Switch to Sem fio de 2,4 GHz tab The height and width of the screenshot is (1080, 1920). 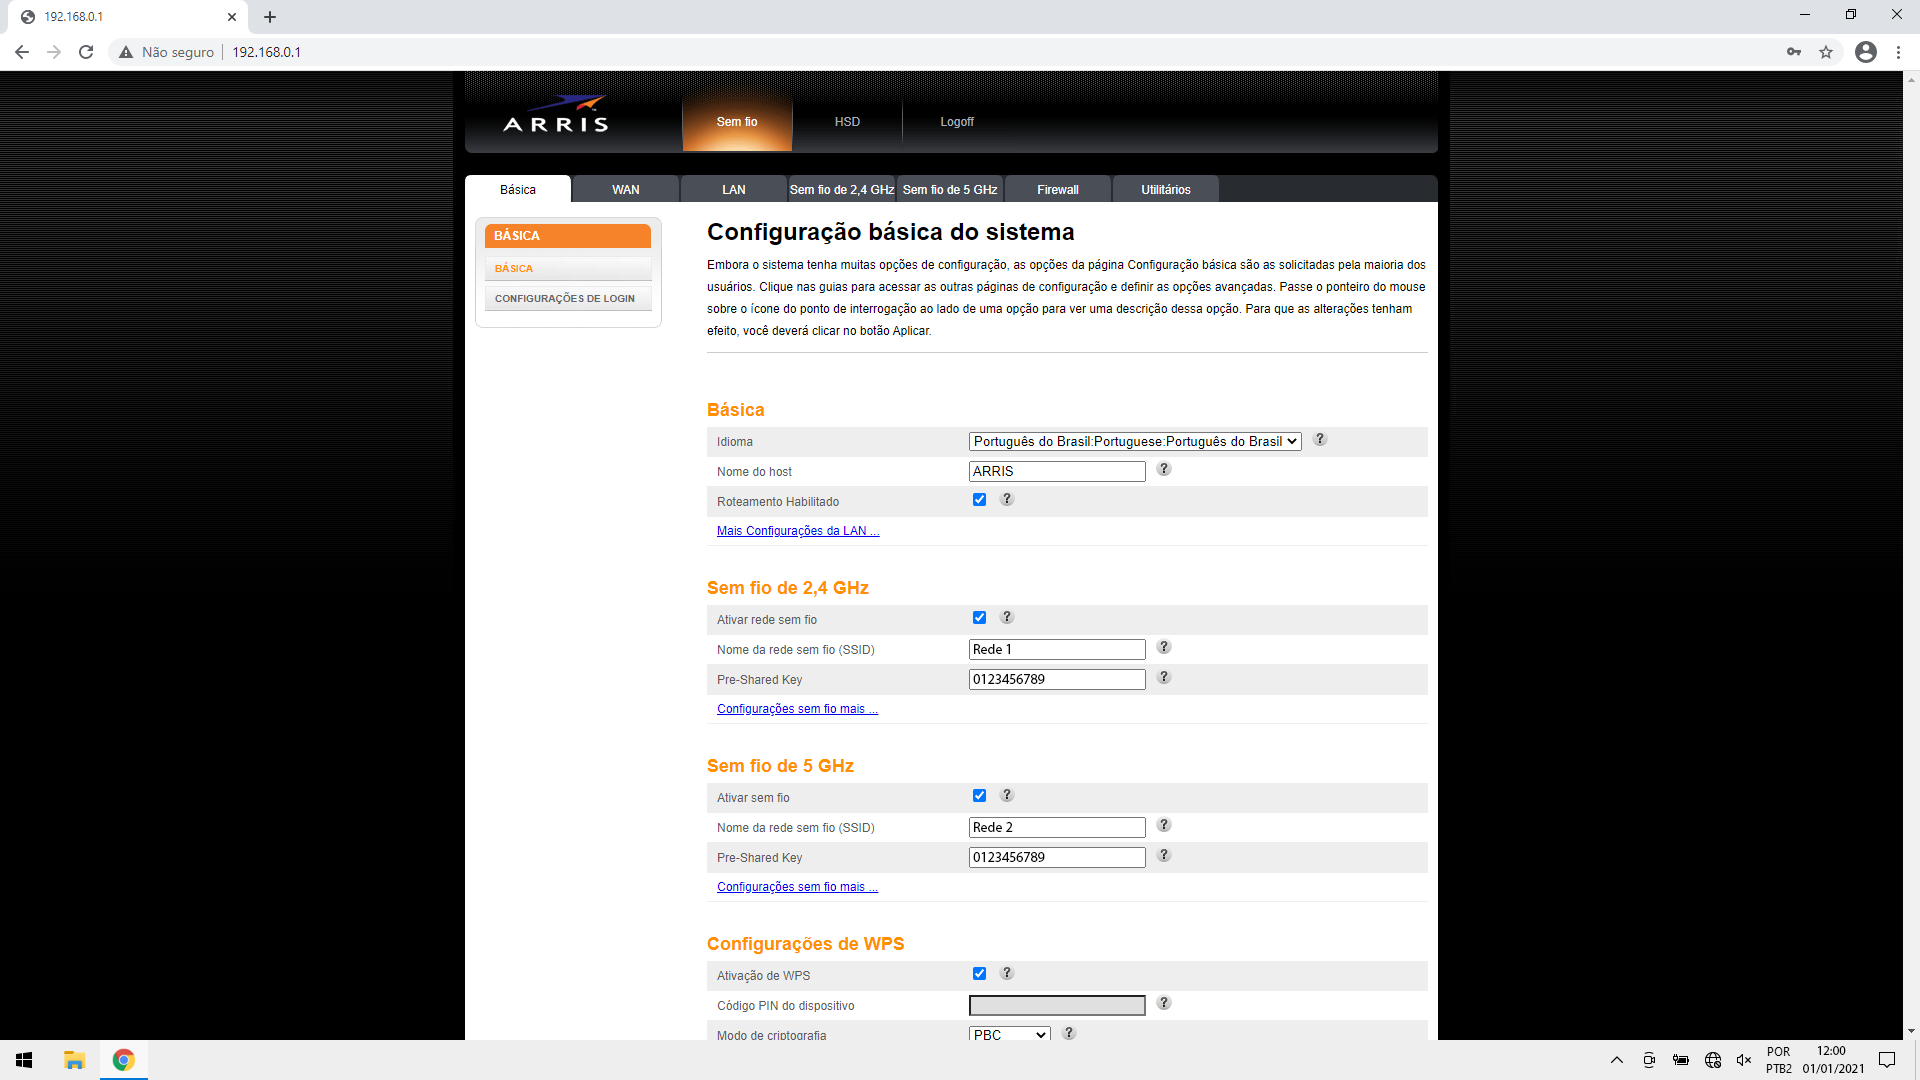842,189
